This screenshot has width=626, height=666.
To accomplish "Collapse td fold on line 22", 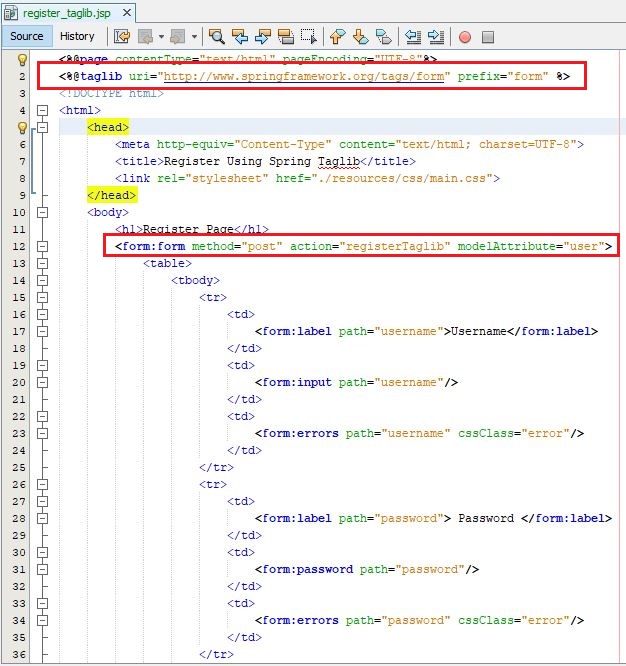I will pyautogui.click(x=42, y=416).
